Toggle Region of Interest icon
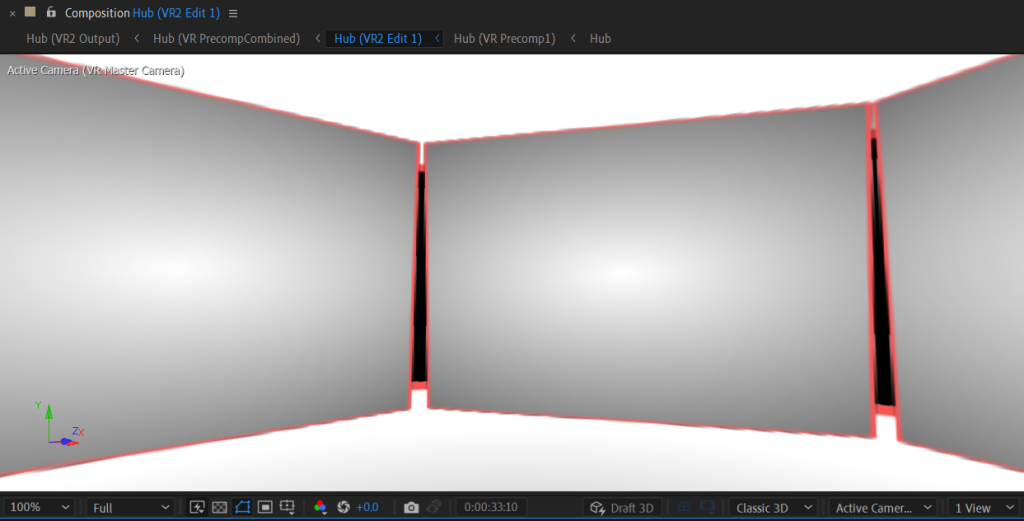 (x=264, y=507)
